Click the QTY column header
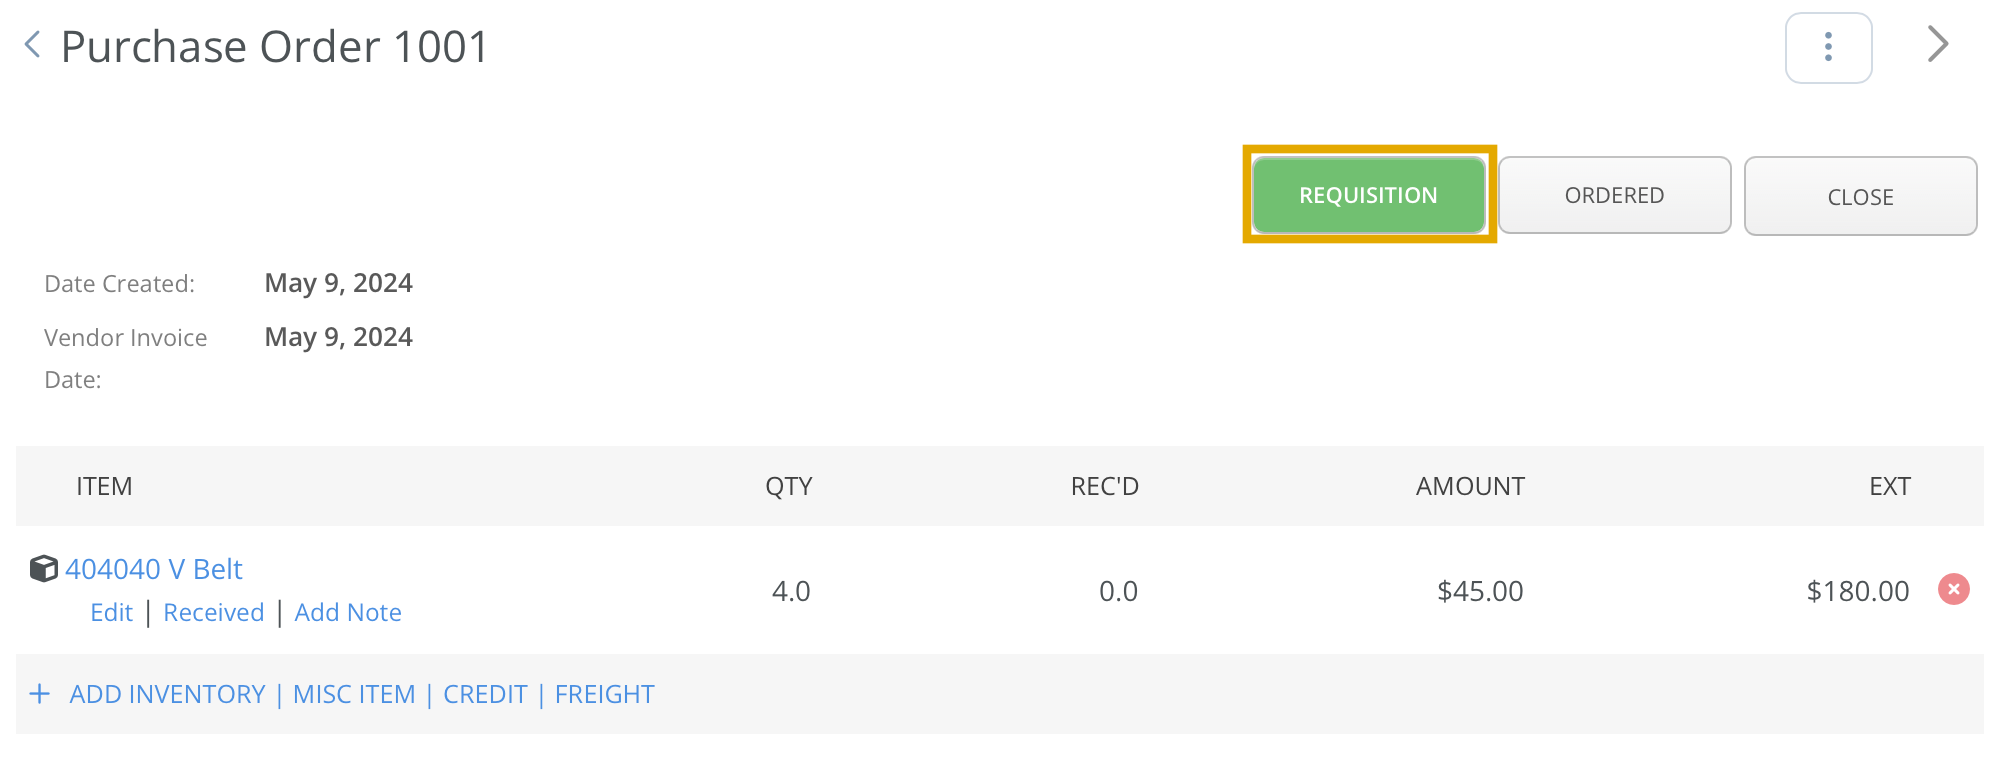The height and width of the screenshot is (772, 1998). click(789, 486)
